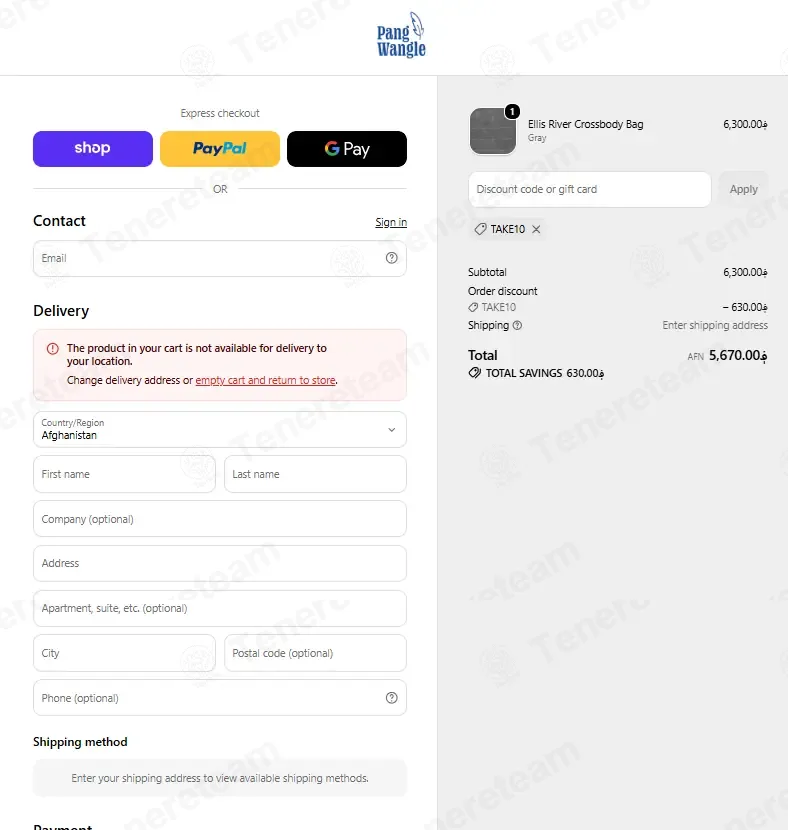
Task: Click the TAKE10 discount tag icon
Action: point(480,229)
